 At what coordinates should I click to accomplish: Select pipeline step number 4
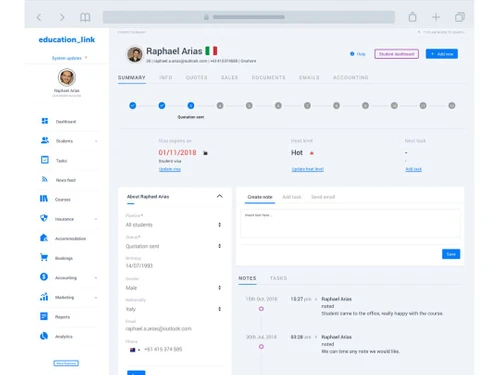pyautogui.click(x=220, y=106)
